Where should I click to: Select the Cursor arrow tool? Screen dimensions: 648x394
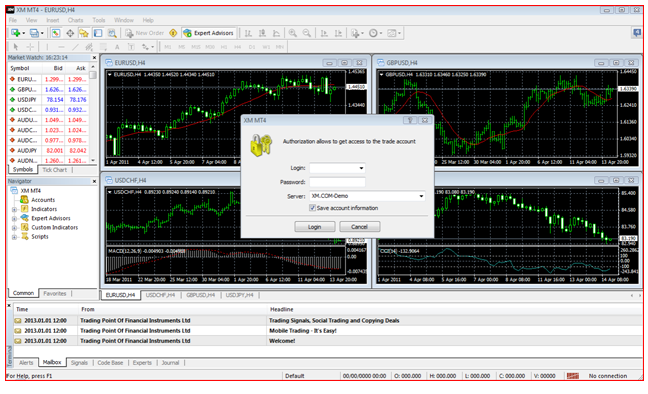16,47
